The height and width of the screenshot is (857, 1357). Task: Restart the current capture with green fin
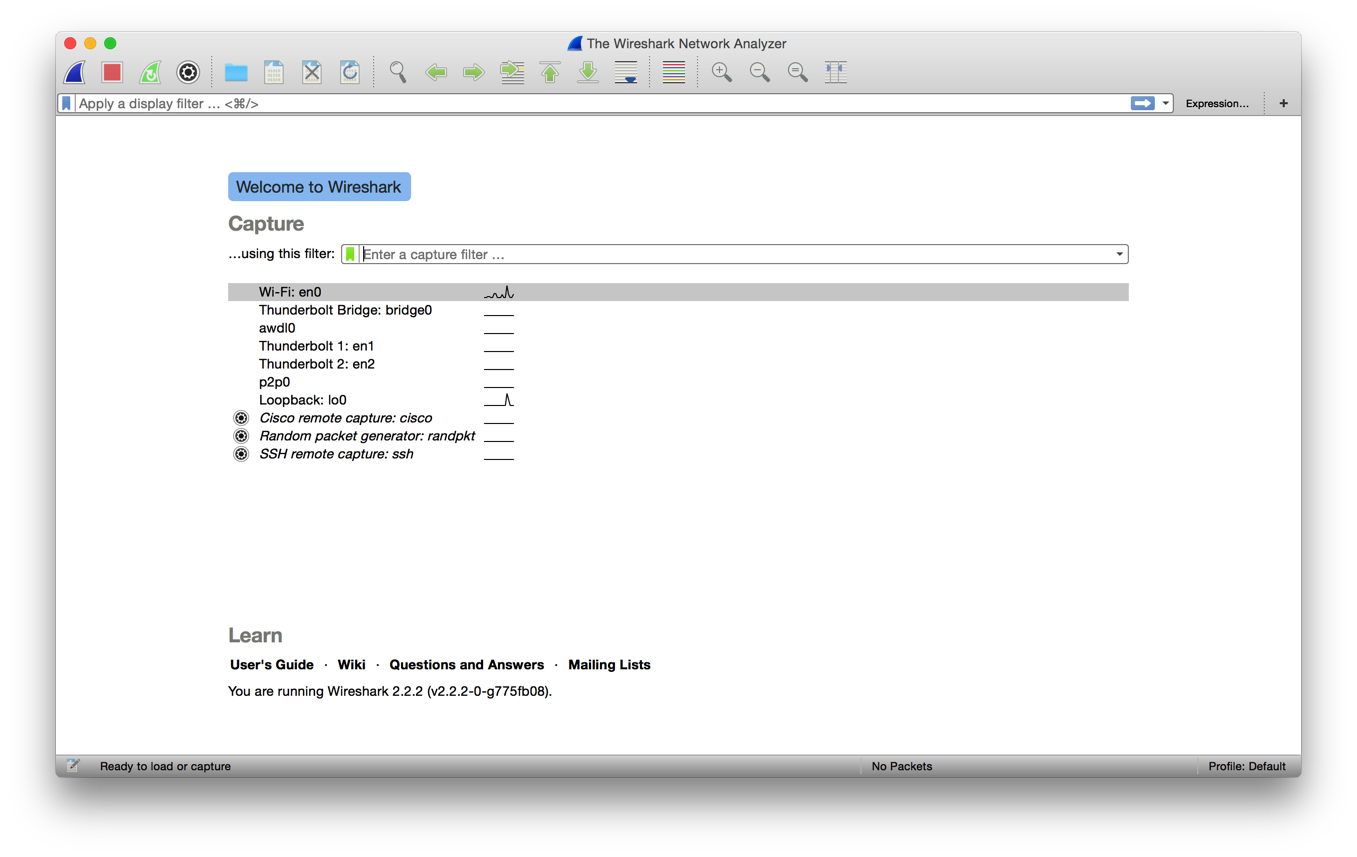[150, 72]
